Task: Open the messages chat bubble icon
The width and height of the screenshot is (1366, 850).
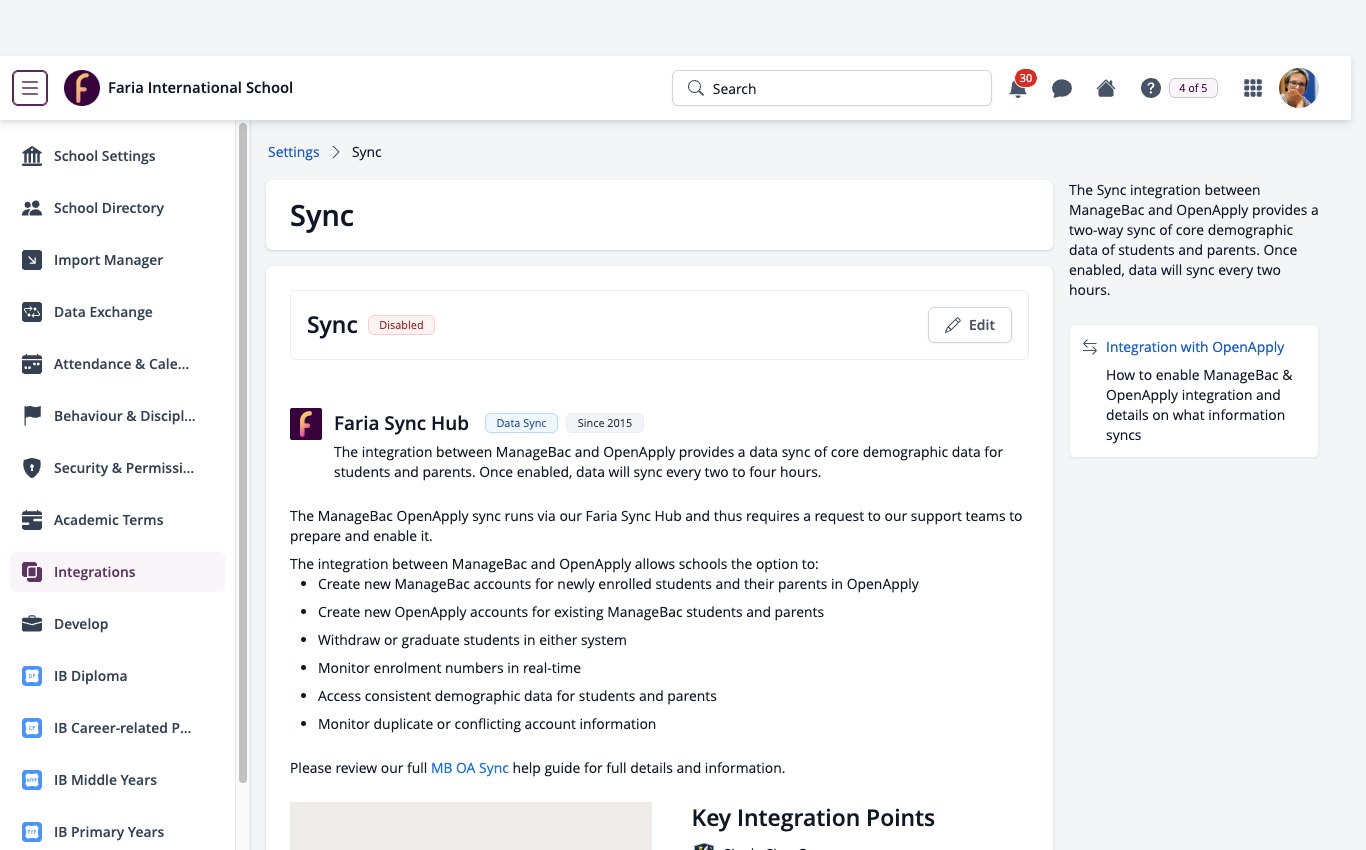Action: (x=1062, y=89)
